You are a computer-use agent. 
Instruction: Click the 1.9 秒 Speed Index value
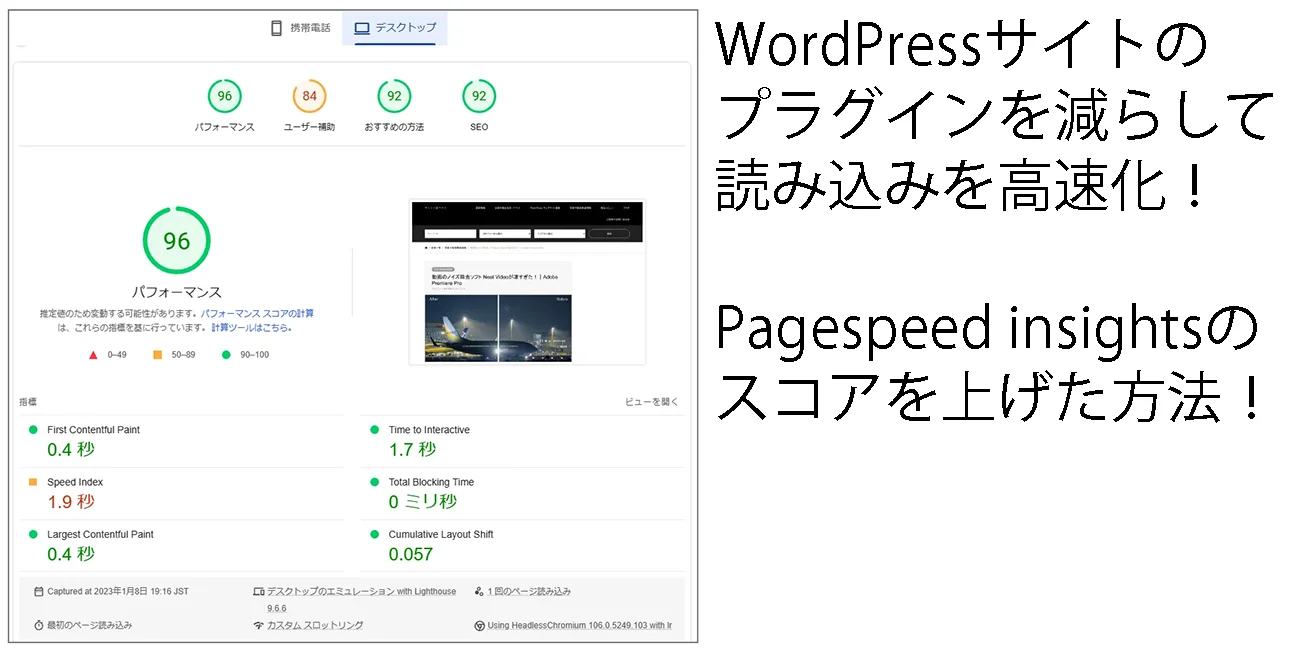[x=71, y=502]
